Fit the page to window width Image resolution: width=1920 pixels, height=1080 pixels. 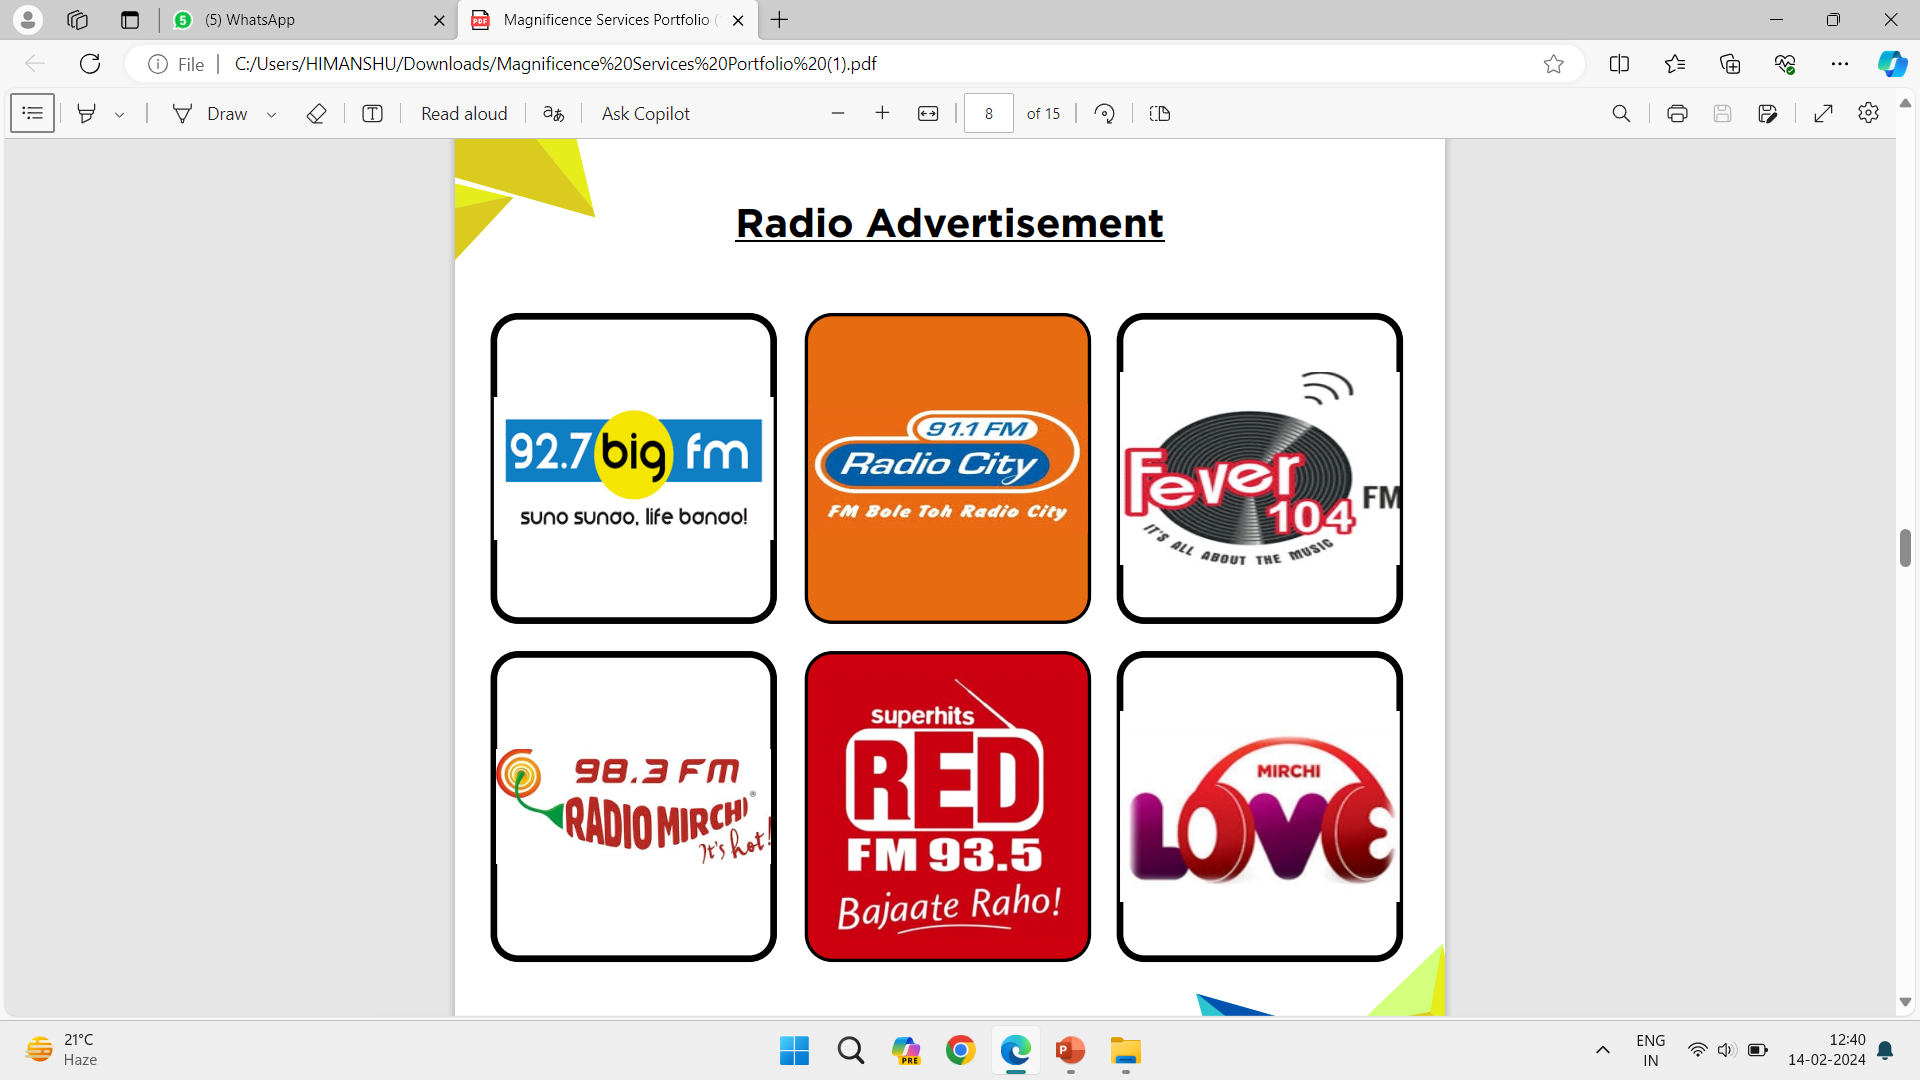(928, 113)
